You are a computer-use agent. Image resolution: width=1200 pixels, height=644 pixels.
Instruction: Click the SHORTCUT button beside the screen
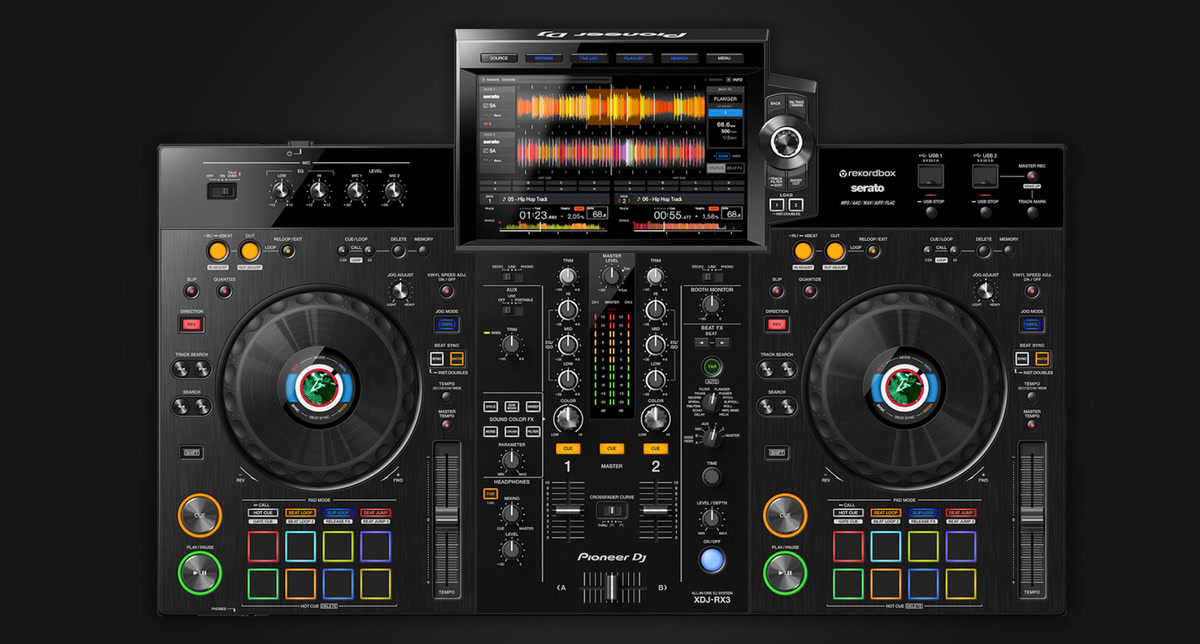click(x=797, y=179)
